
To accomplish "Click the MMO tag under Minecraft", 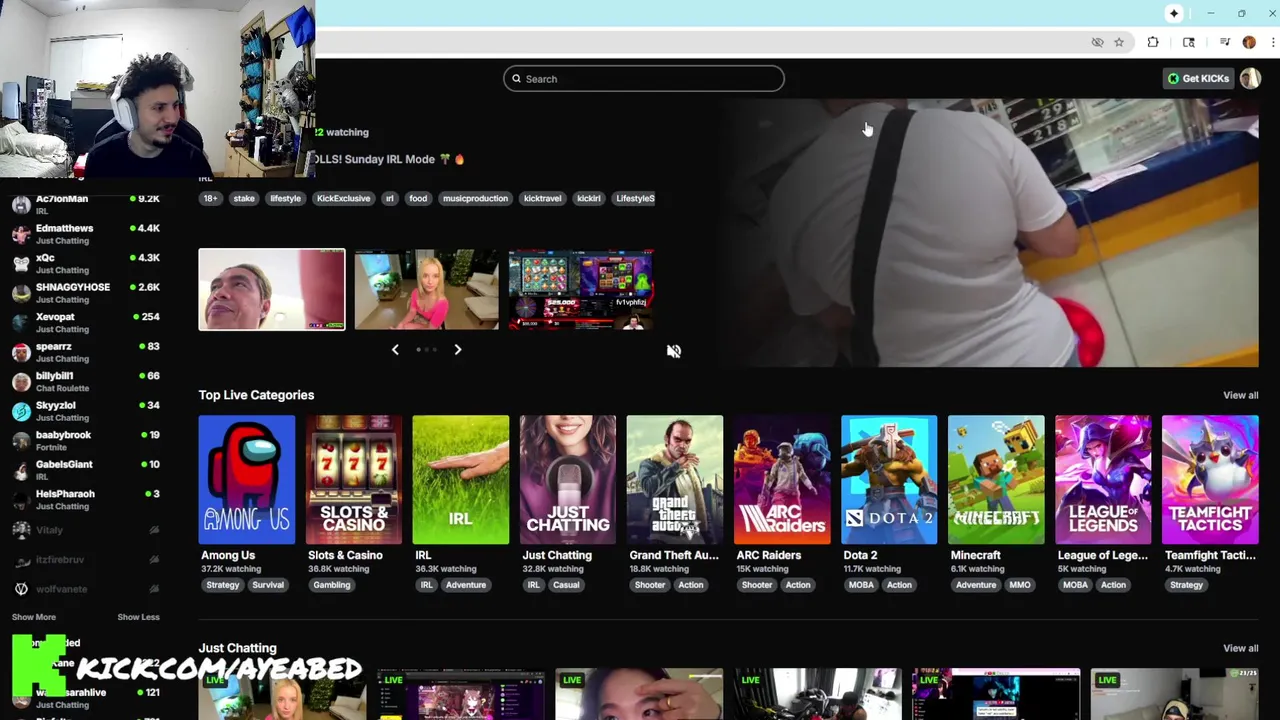I will tap(1020, 585).
